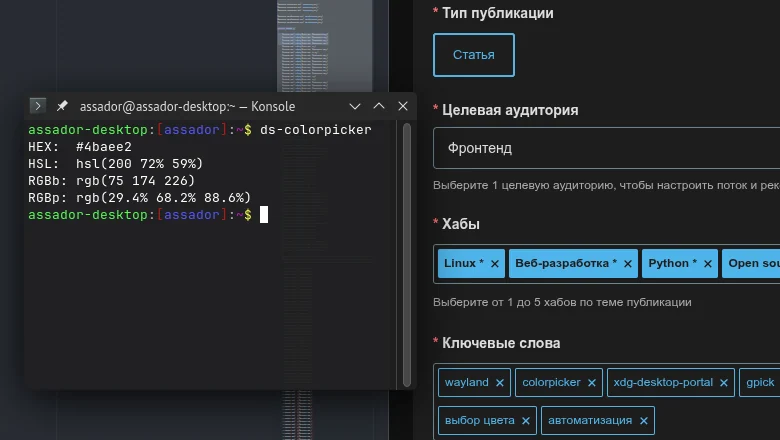Close the Konsole window
Viewport: 780px width, 440px height.
coord(403,106)
